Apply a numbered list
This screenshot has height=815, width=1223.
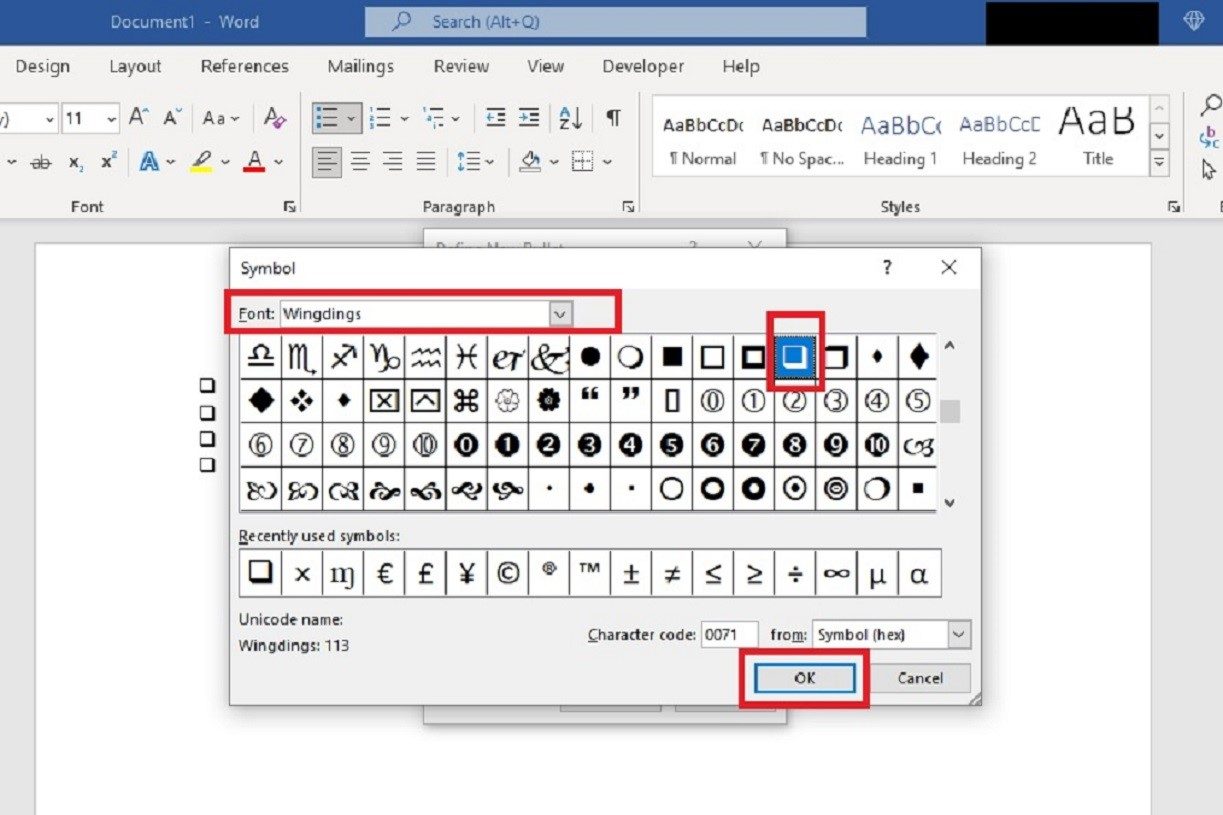tap(381, 117)
